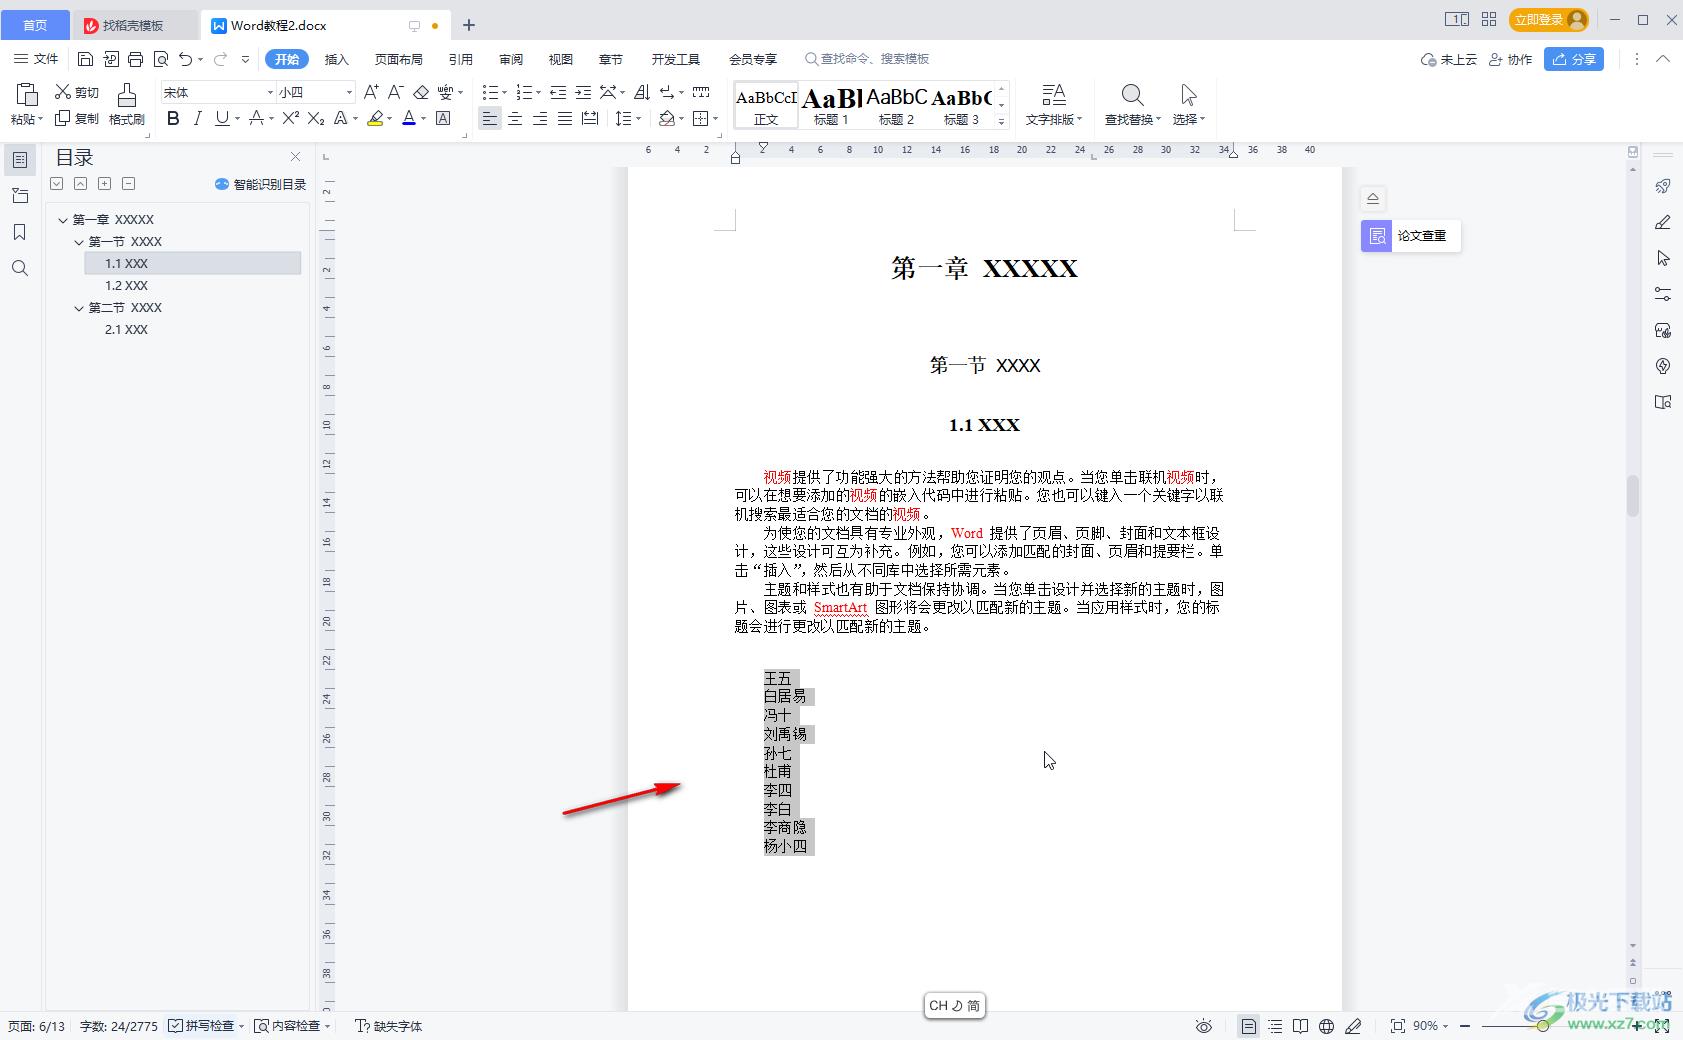The image size is (1683, 1040).
Task: Click the Paste clipboard icon
Action: coord(26,94)
